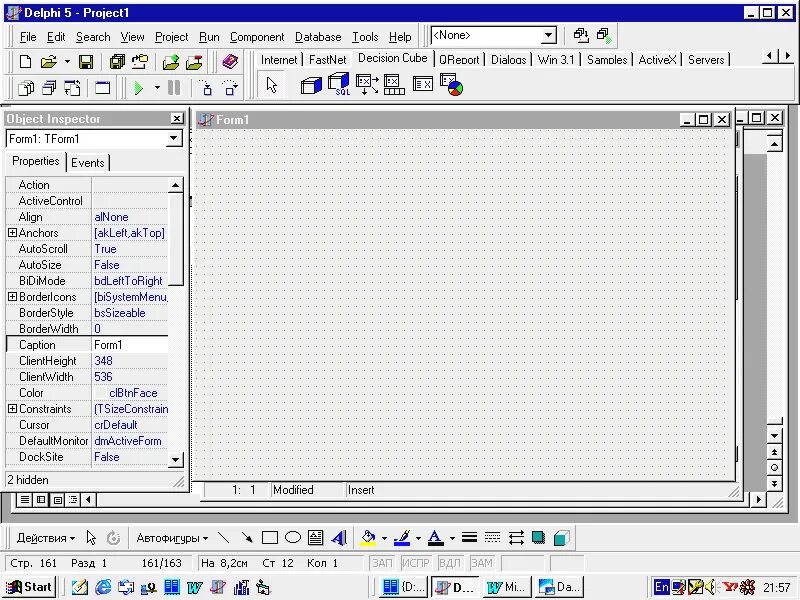
Task: Click Internet Explorer quick launch icon
Action: pos(103,587)
